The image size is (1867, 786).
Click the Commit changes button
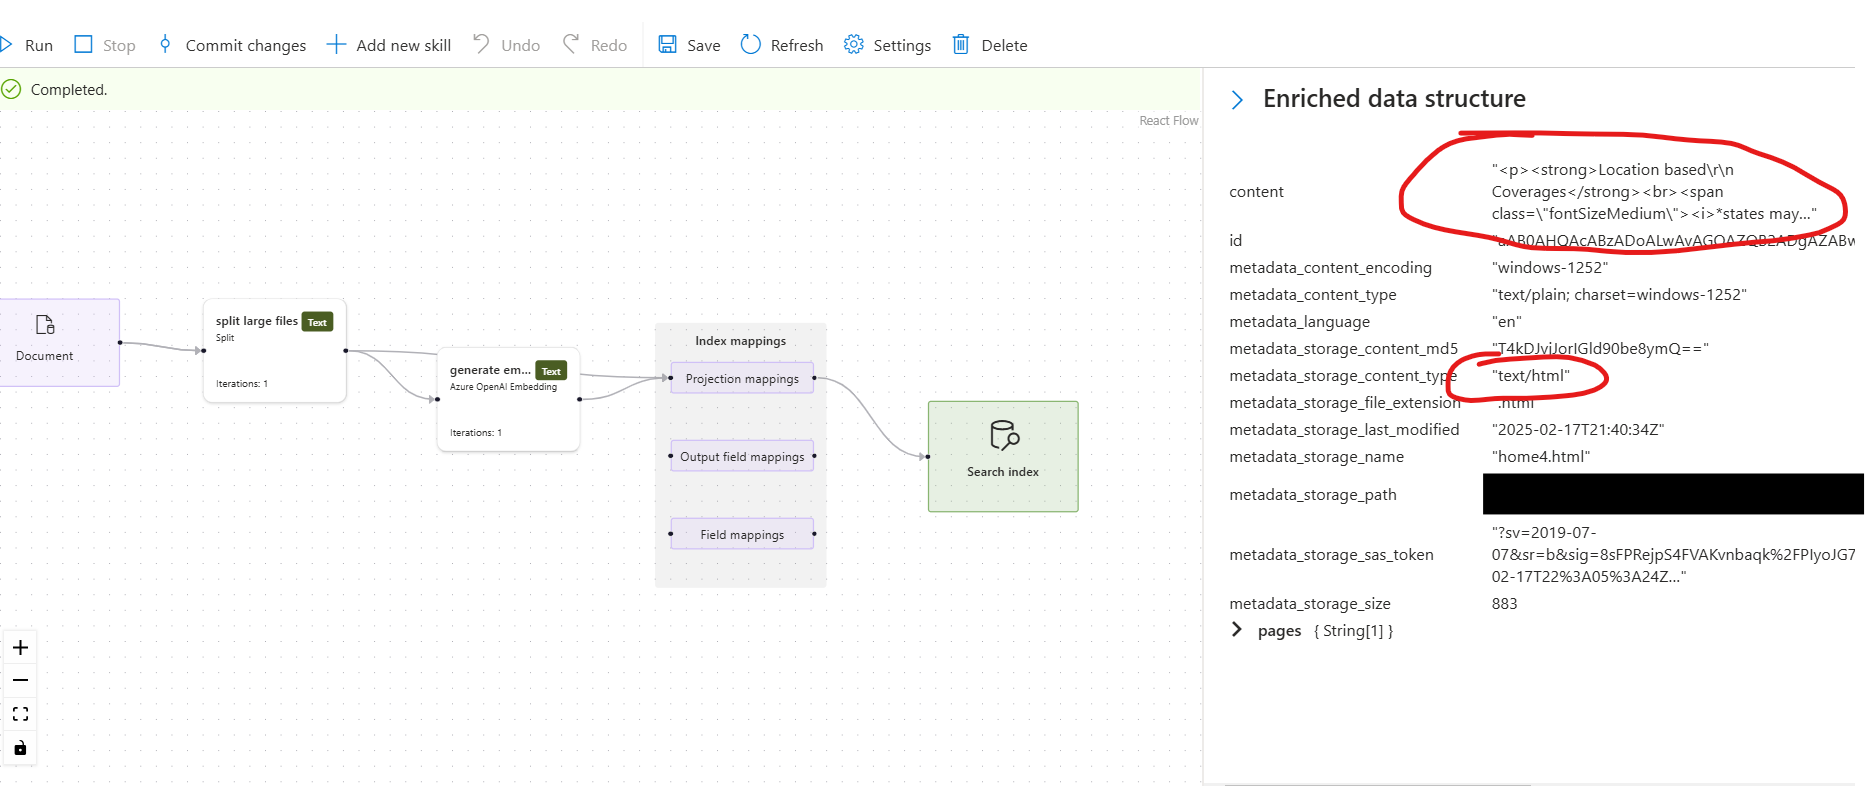click(x=232, y=45)
